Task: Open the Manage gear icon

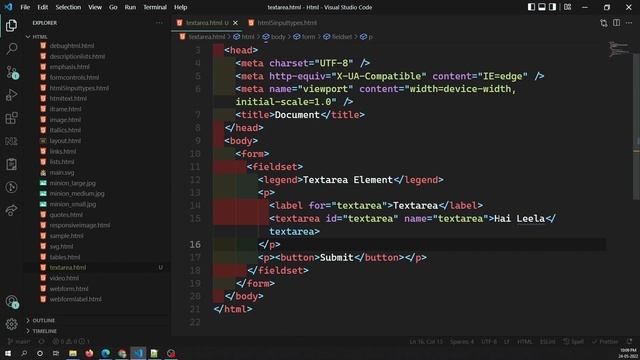Action: pyautogui.click(x=11, y=324)
